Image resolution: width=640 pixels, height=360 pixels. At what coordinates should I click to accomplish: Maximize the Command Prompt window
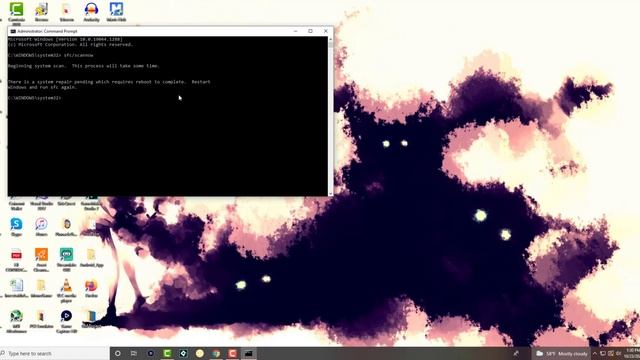[x=310, y=31]
